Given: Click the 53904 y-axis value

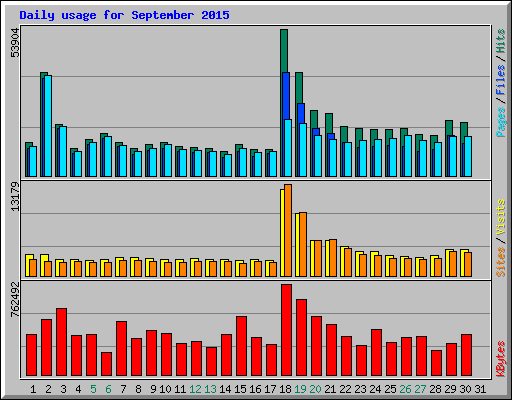Looking at the screenshot, I should pos(15,43).
